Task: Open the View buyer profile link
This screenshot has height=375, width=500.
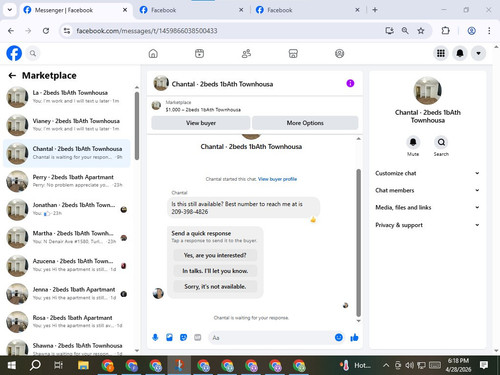Action: pos(277,179)
